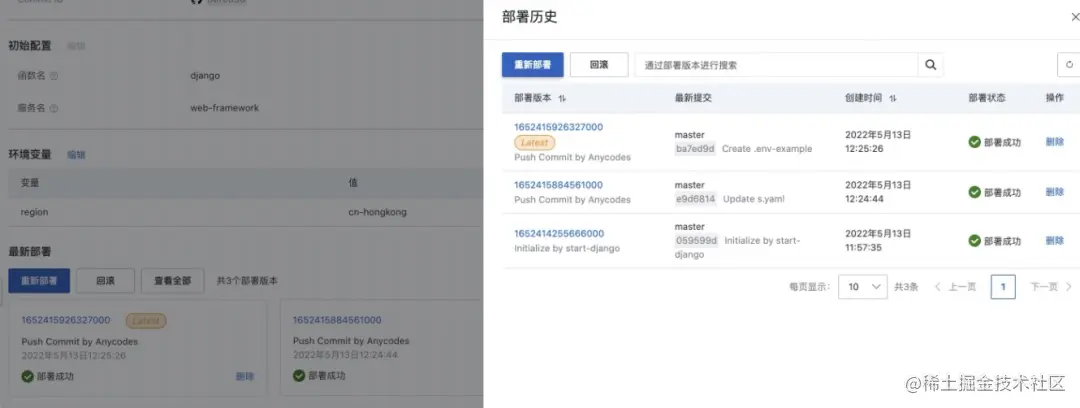Viewport: 1080px width, 408px height.
Task: Click 回滚 button in deployment history drawer
Action: point(599,65)
